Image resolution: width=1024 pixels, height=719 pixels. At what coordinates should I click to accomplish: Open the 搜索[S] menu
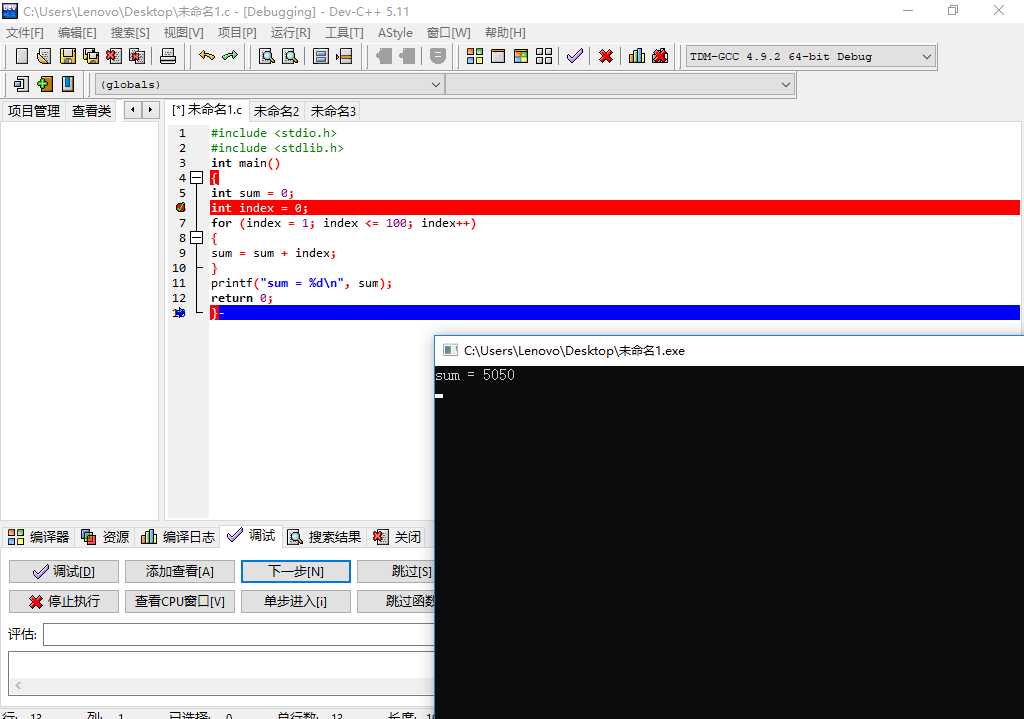(130, 33)
